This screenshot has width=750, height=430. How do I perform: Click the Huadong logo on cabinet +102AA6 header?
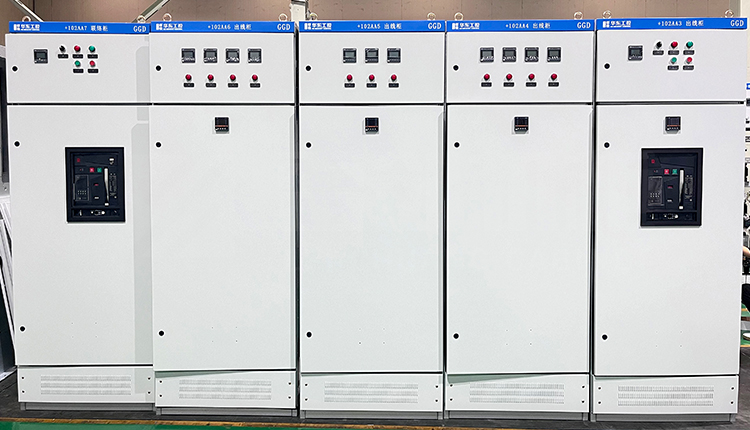[x=165, y=27]
